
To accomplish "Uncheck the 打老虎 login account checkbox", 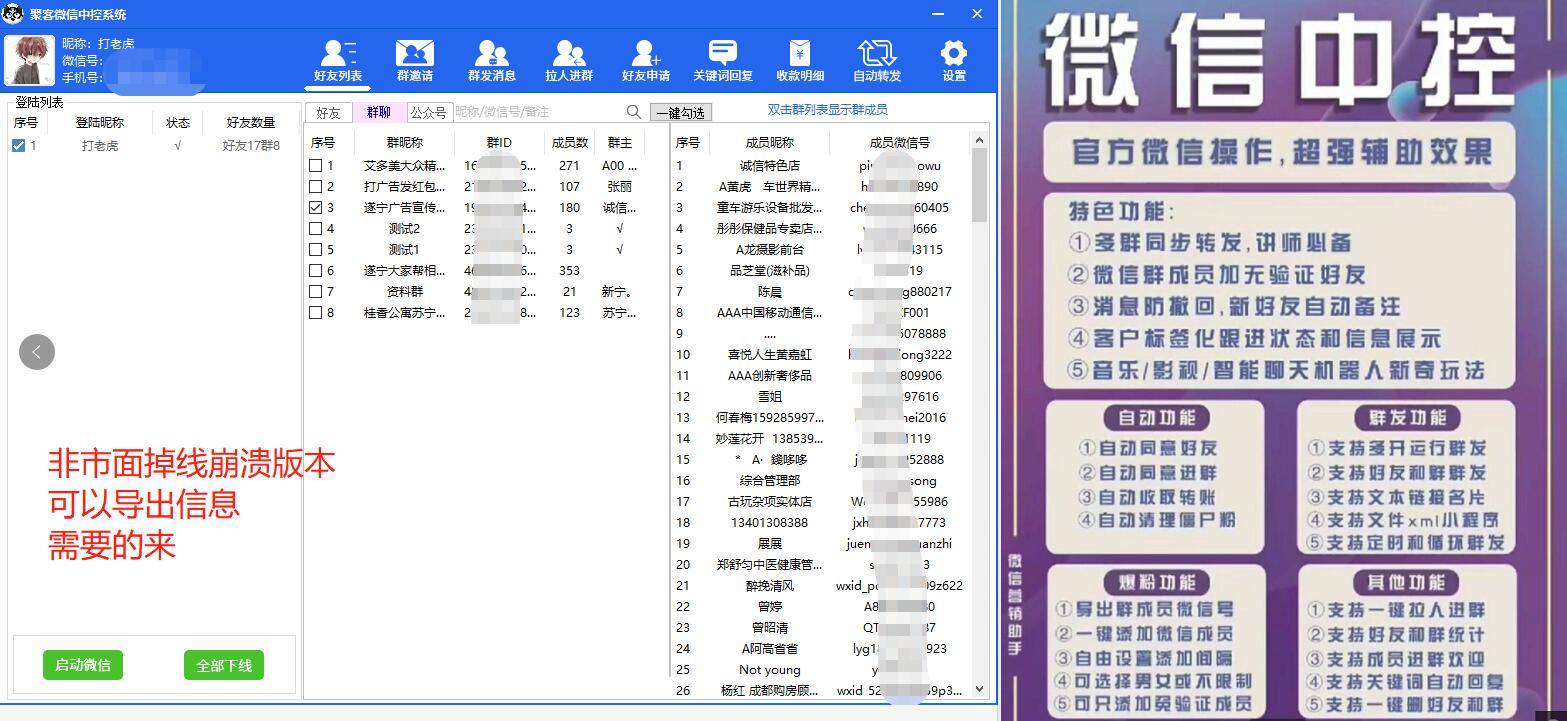I will pos(18,145).
